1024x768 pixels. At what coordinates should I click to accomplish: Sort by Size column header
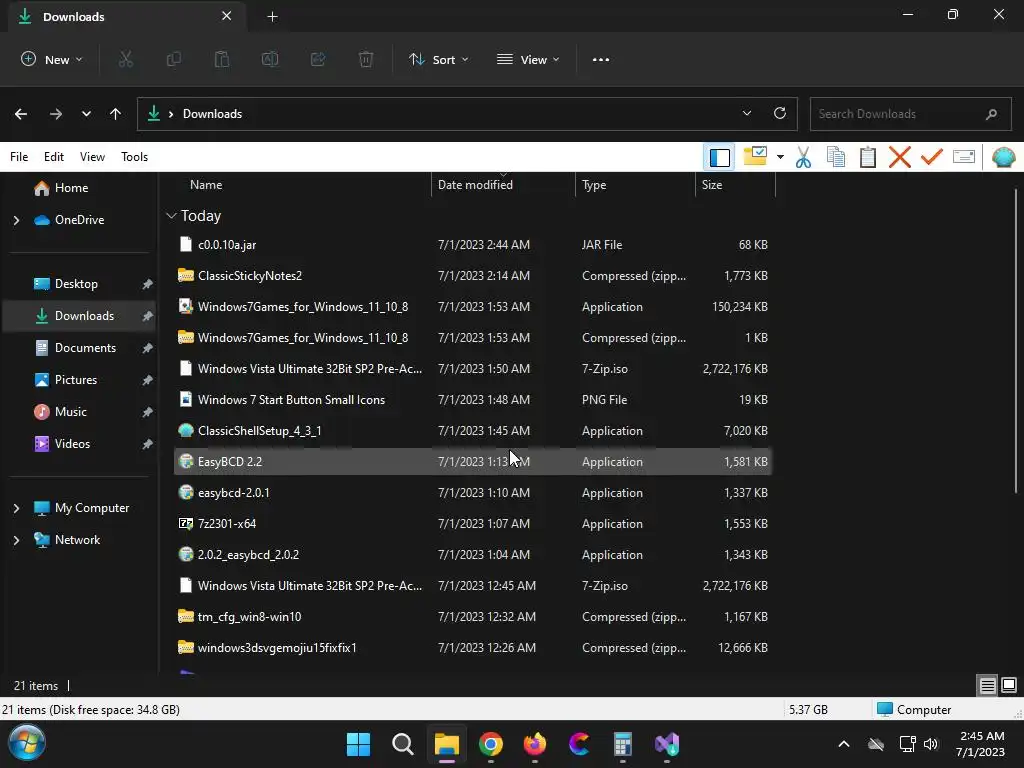pyautogui.click(x=735, y=185)
